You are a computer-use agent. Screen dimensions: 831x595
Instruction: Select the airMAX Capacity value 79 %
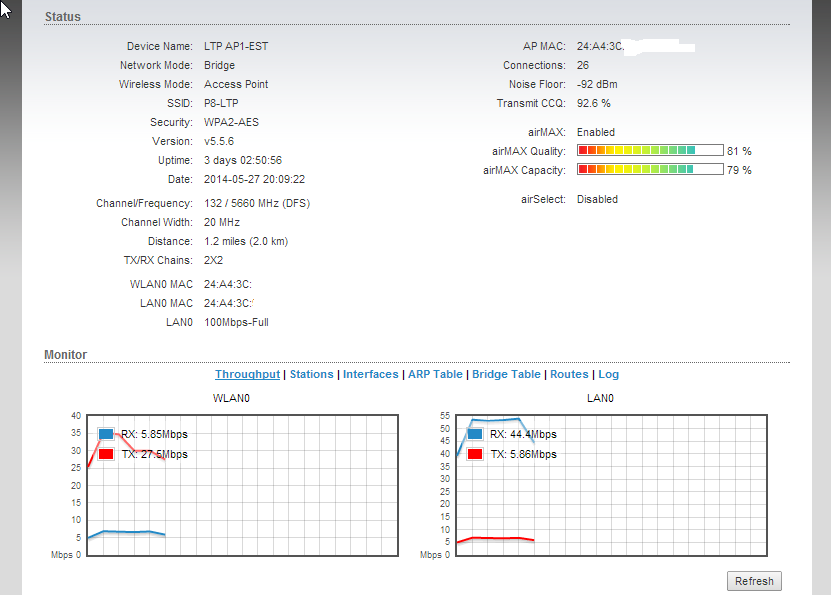[739, 170]
